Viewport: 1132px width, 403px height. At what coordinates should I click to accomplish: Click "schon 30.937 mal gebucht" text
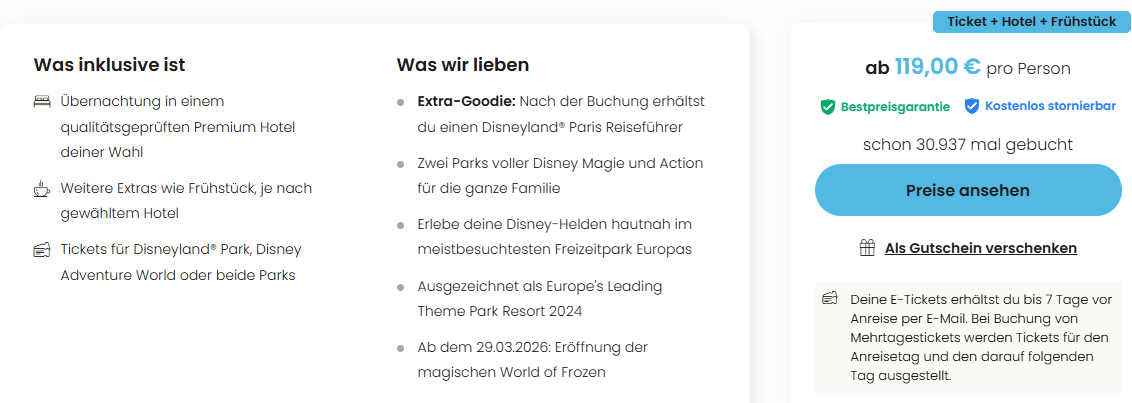pos(968,144)
